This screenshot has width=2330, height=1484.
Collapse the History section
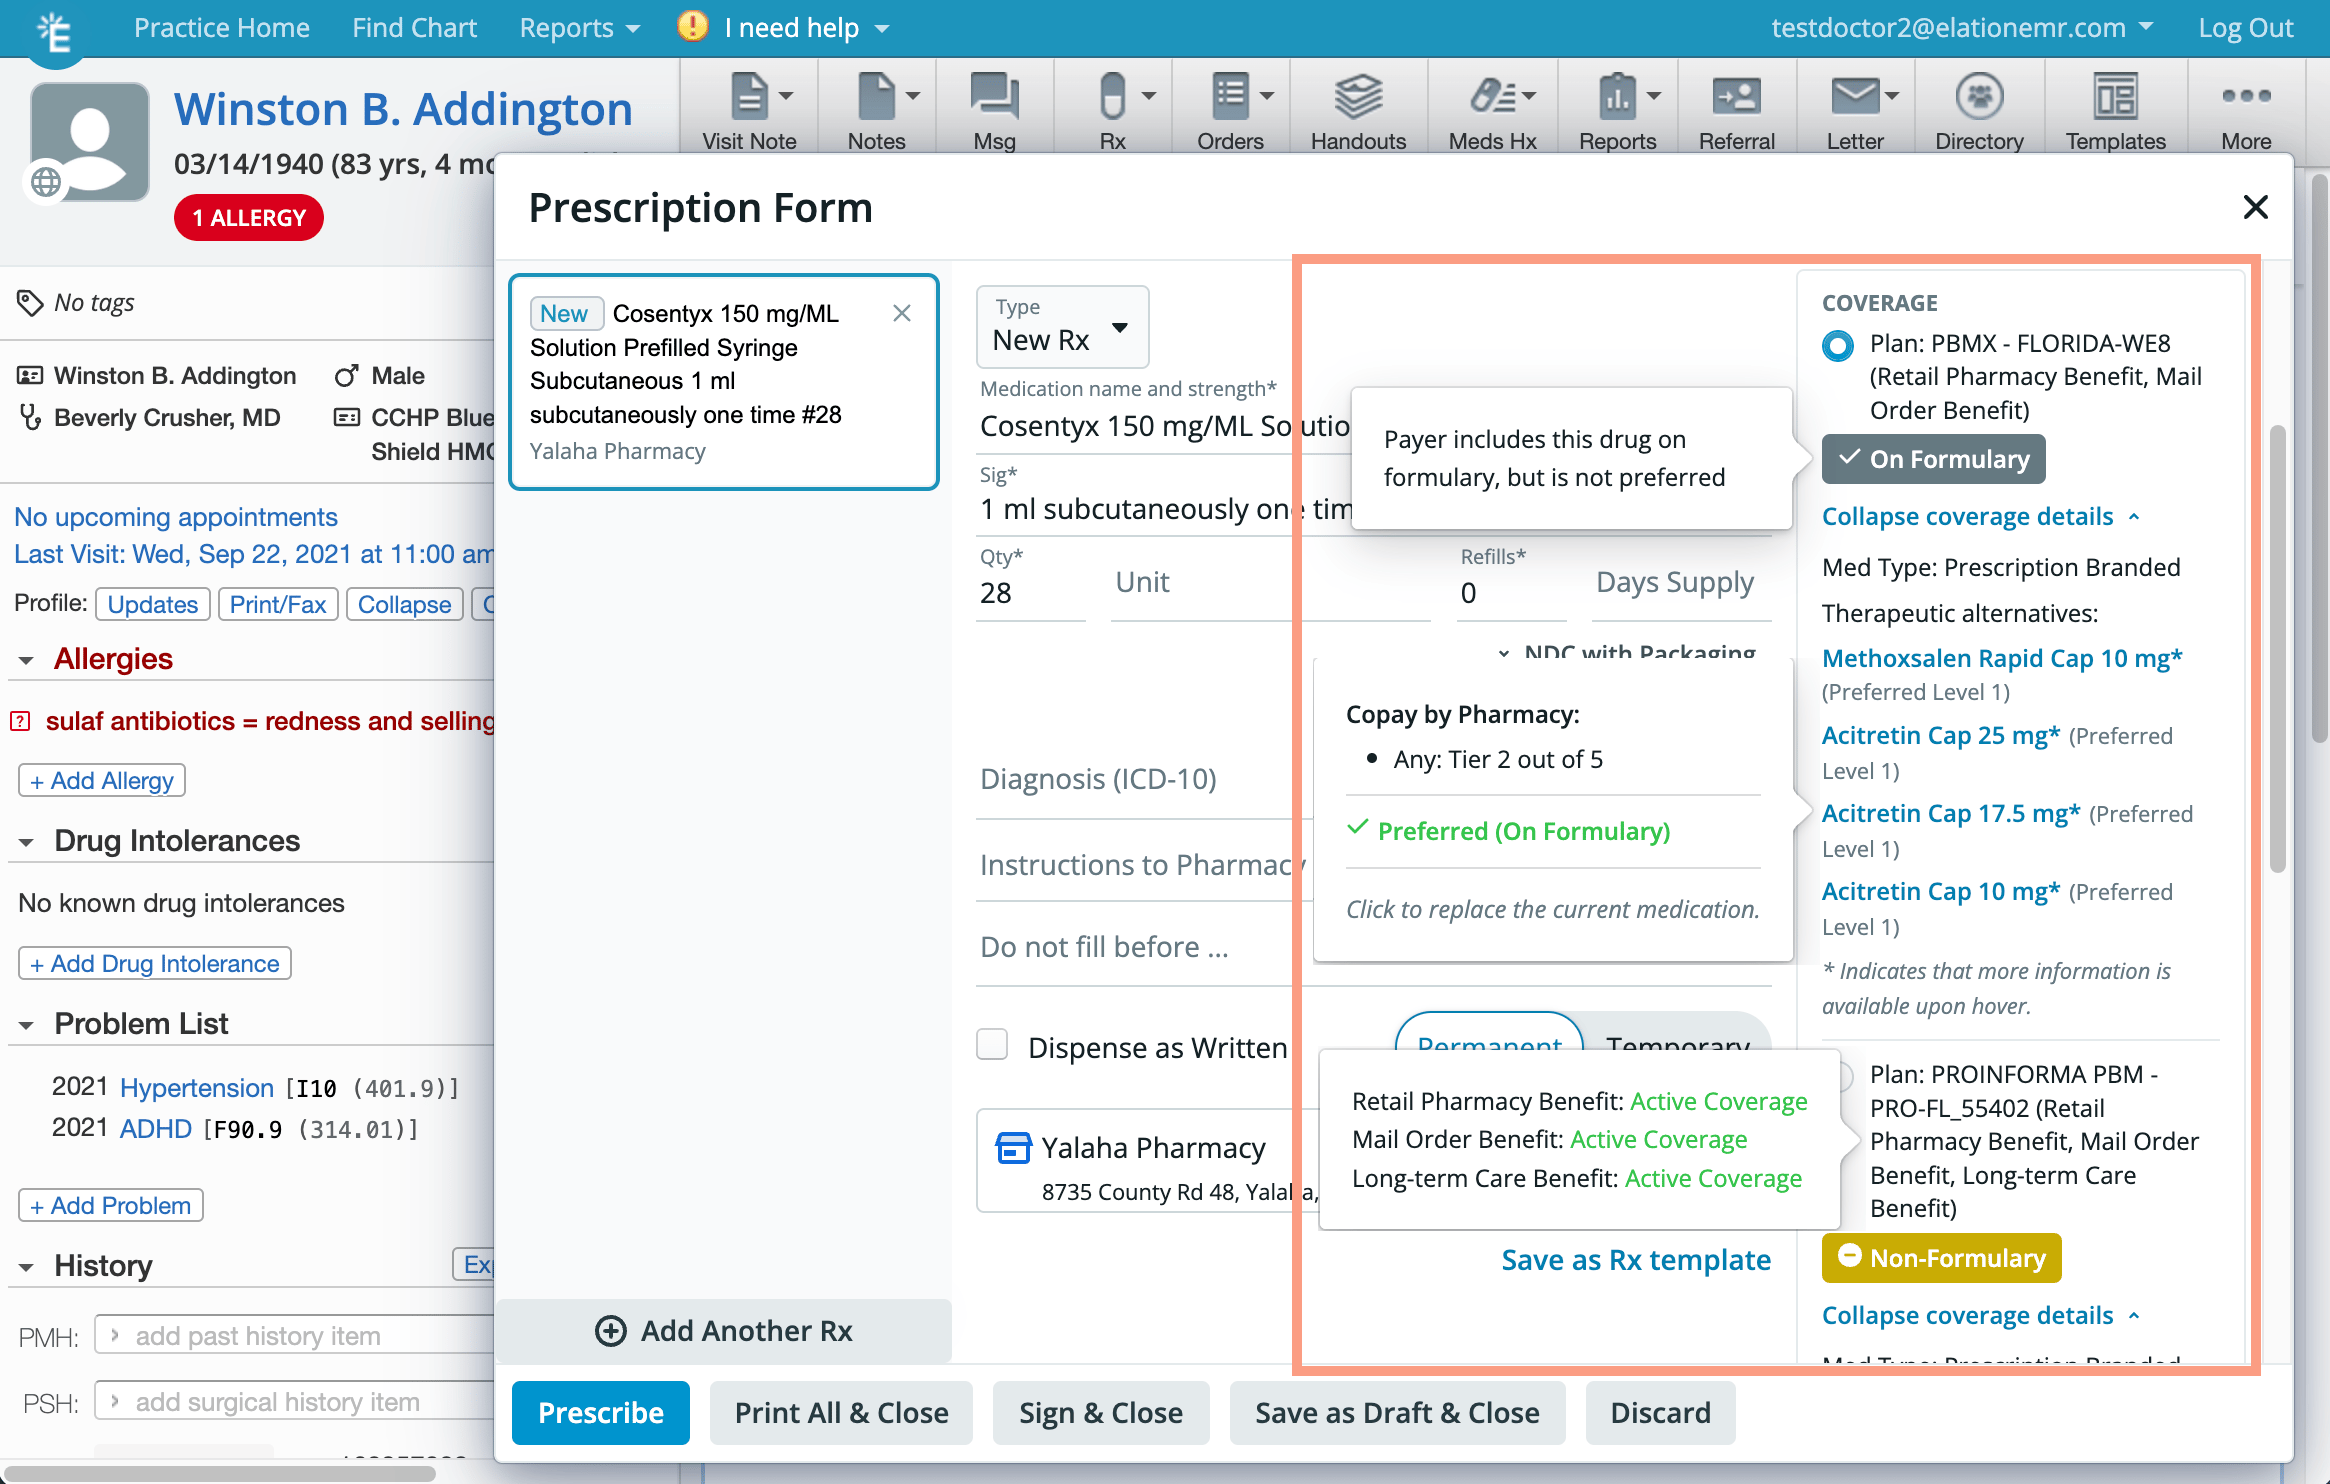coord(26,1267)
